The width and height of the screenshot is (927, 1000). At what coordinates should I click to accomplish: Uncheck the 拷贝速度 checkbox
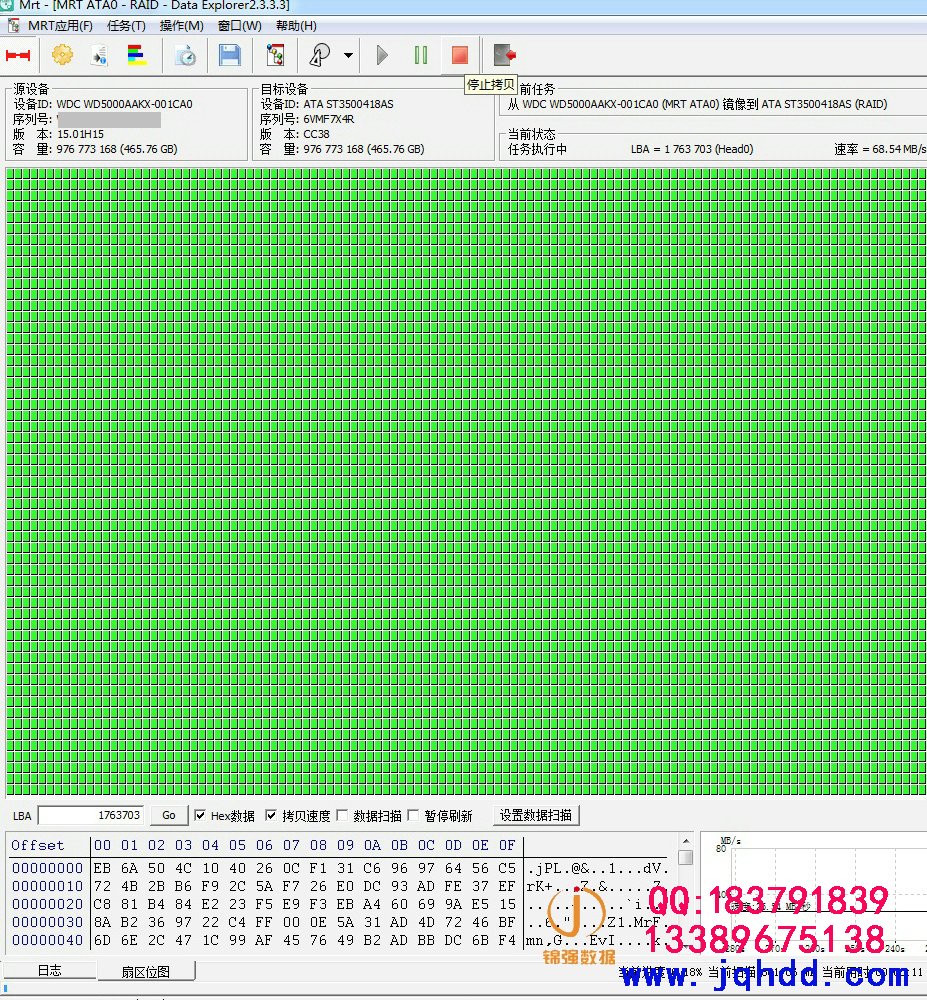271,816
